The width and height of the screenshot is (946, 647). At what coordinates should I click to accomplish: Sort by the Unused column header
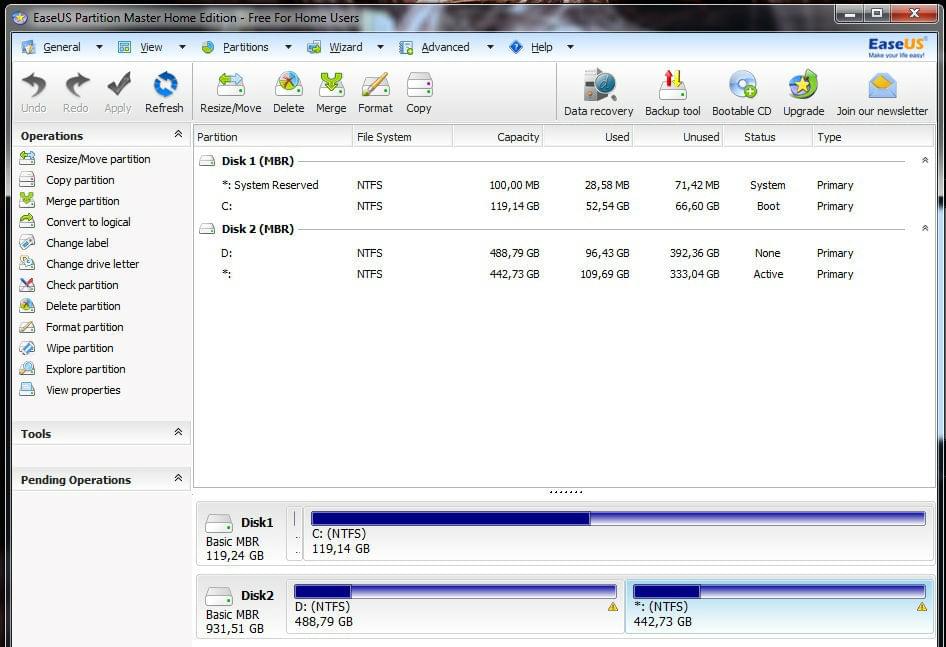(678, 137)
